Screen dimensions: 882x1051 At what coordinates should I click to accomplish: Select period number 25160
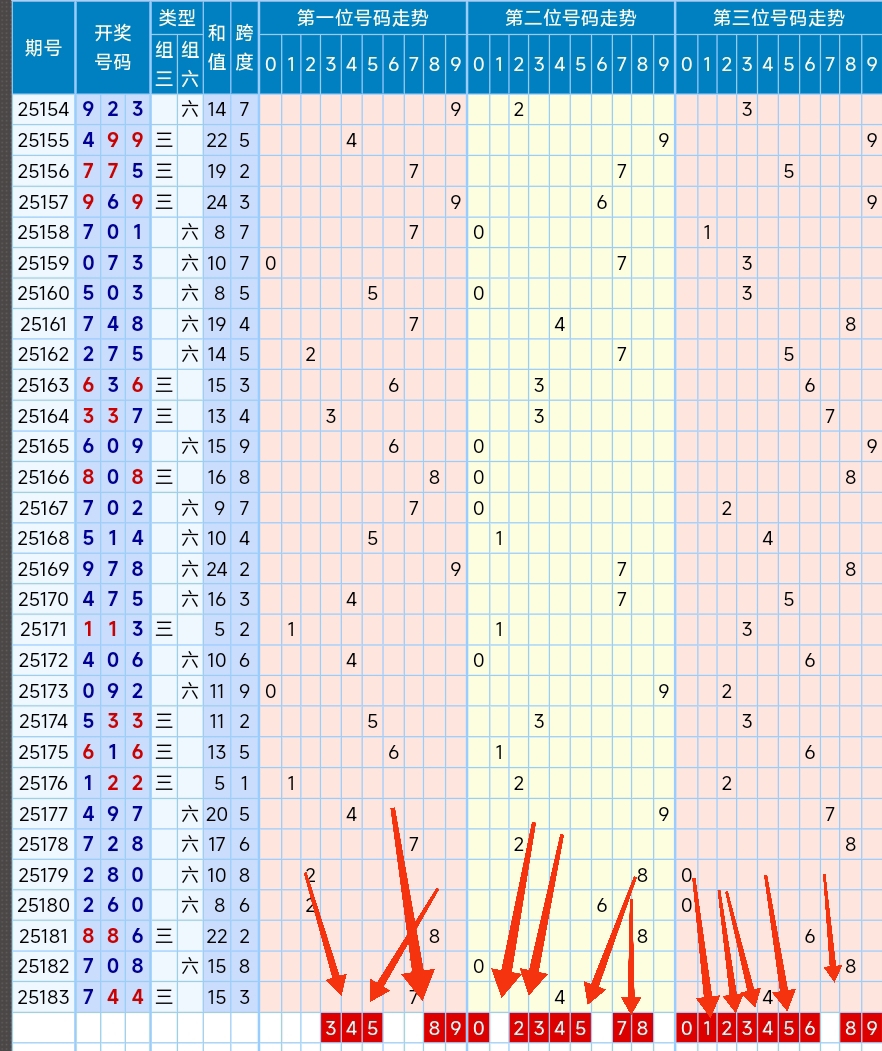click(44, 293)
